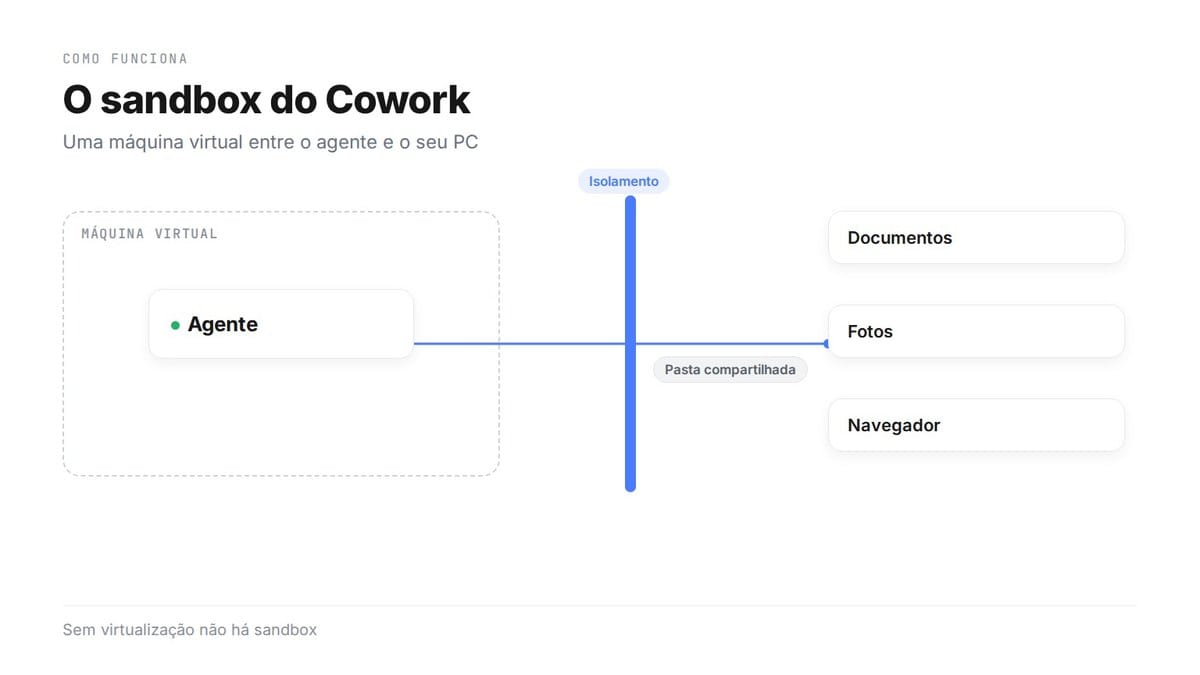This screenshot has height=675, width=1200.
Task: Click the Pasta compartilhada label pill
Action: coord(730,370)
